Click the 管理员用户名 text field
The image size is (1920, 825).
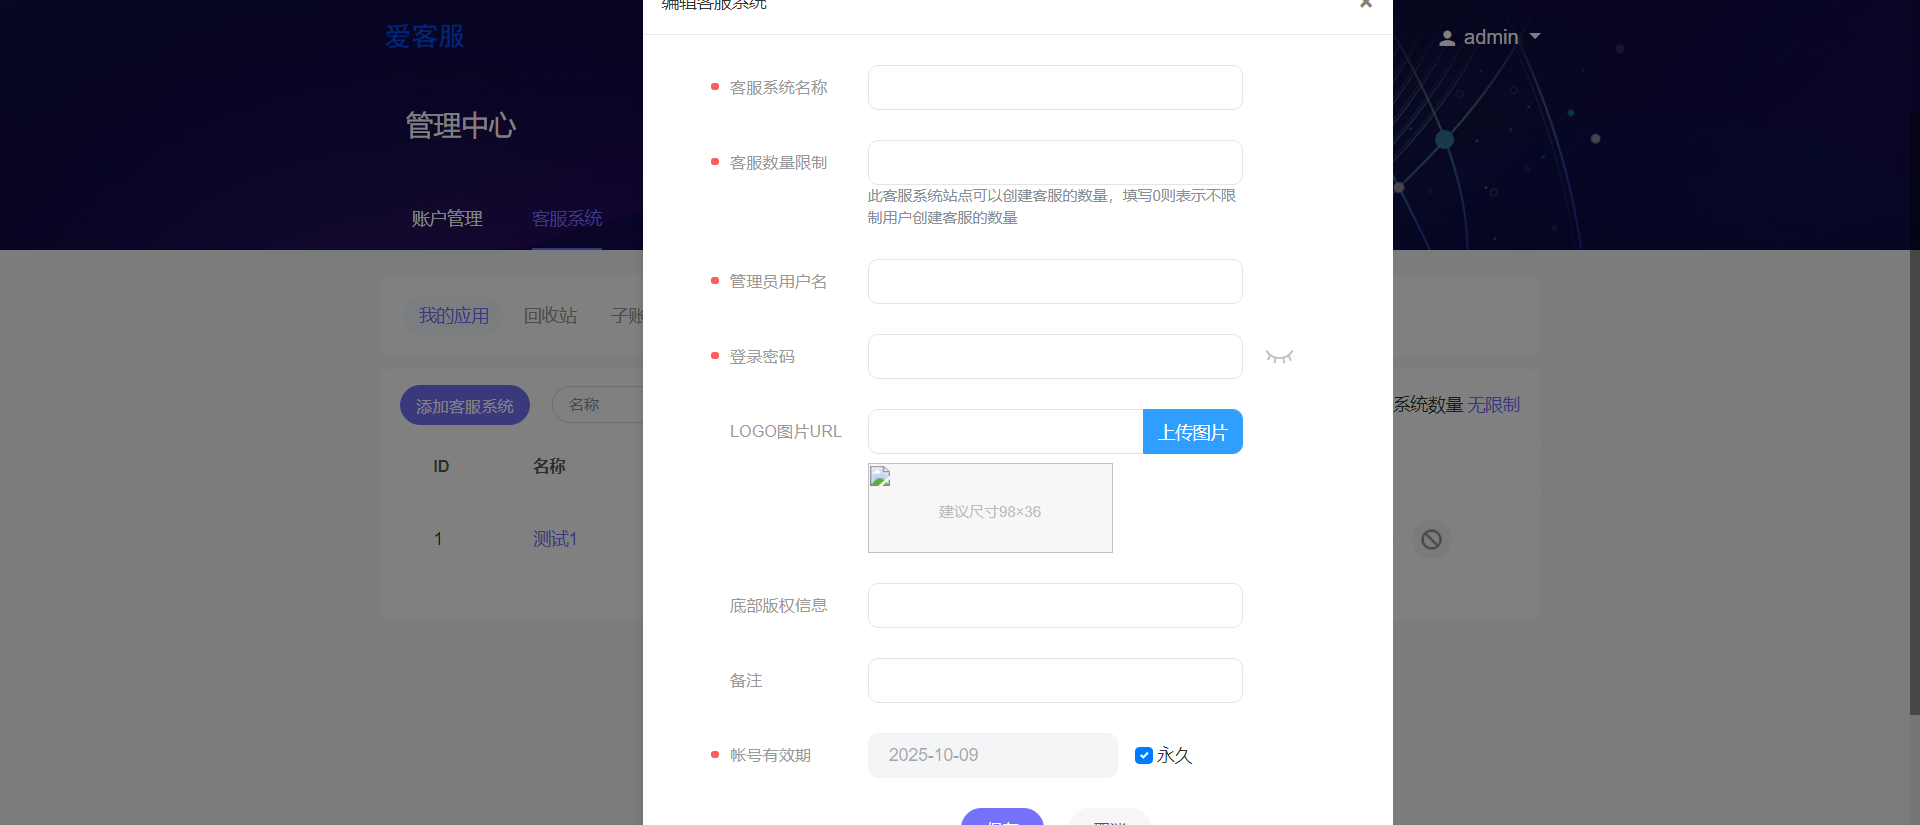1055,282
